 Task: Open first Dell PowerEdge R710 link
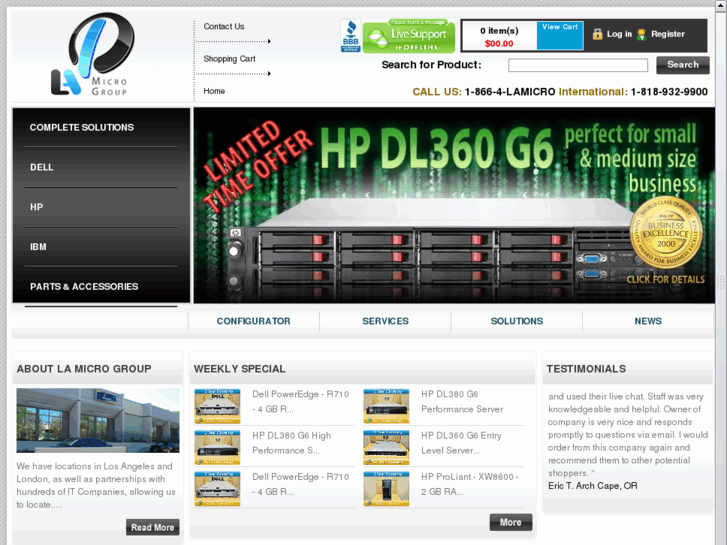tap(300, 402)
